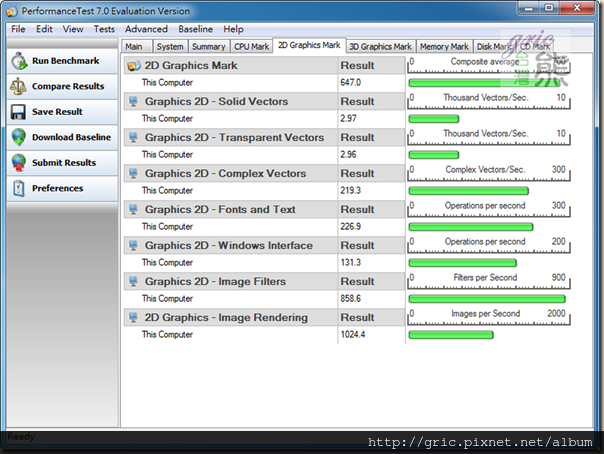Click the Submit Results button
604x454 pixels.
tap(62, 163)
